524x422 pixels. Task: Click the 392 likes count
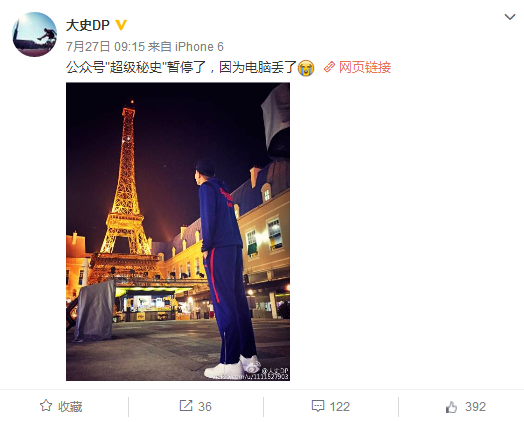475,407
